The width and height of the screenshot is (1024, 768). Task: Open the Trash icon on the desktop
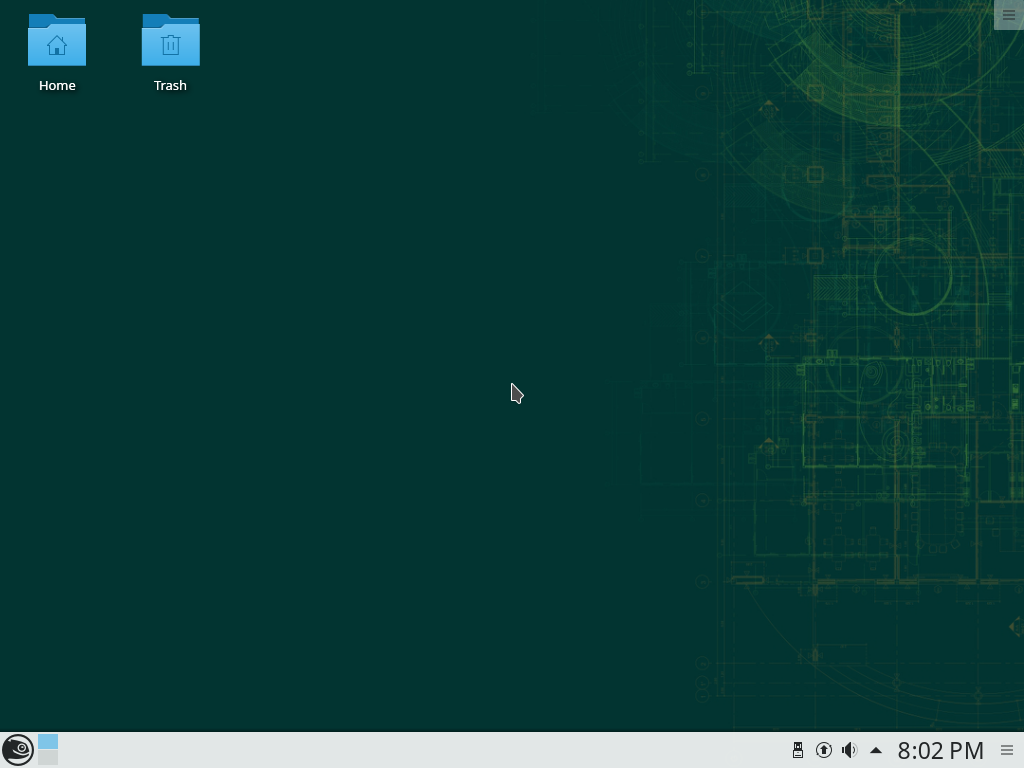[170, 43]
